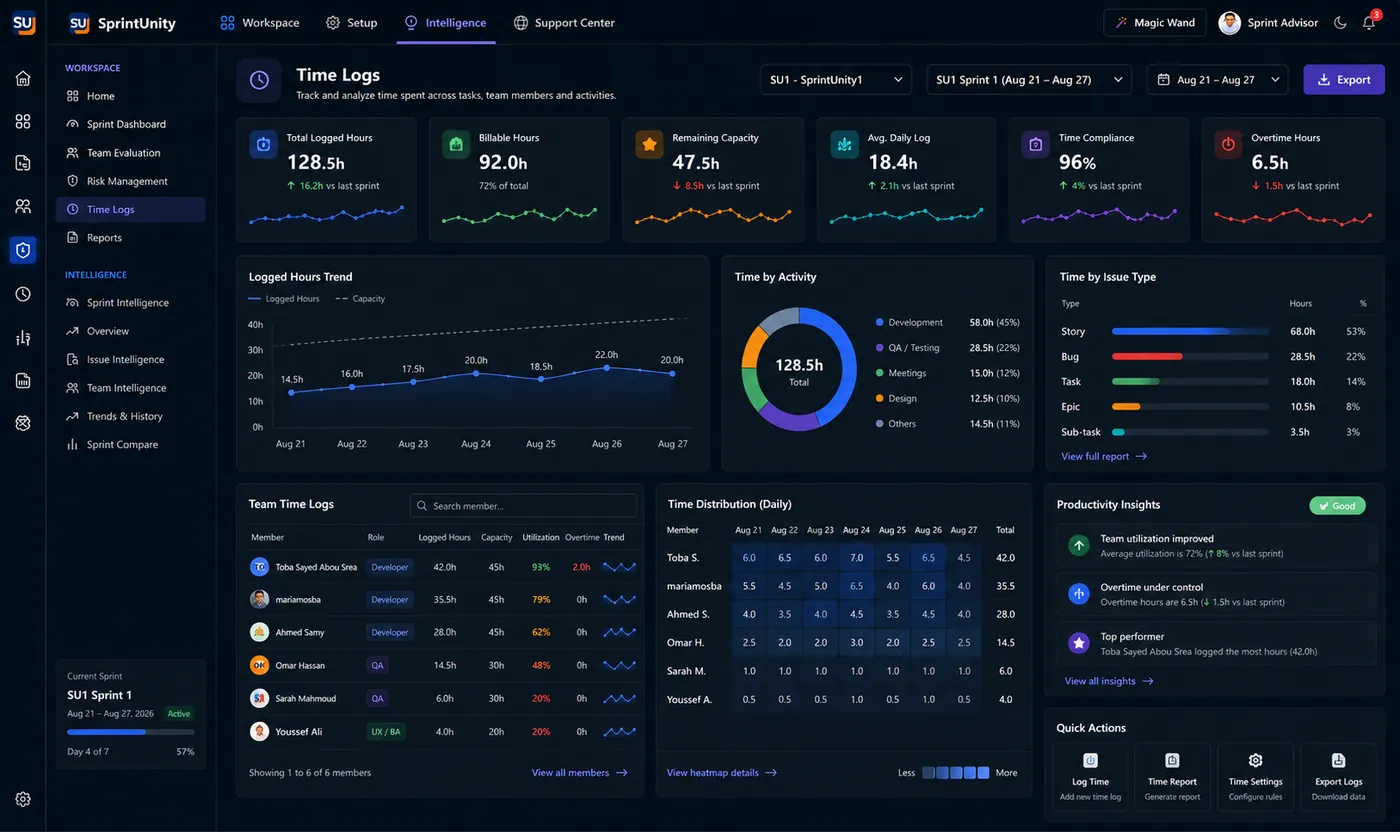Click the Aug 26 point on trend chart

coord(607,368)
